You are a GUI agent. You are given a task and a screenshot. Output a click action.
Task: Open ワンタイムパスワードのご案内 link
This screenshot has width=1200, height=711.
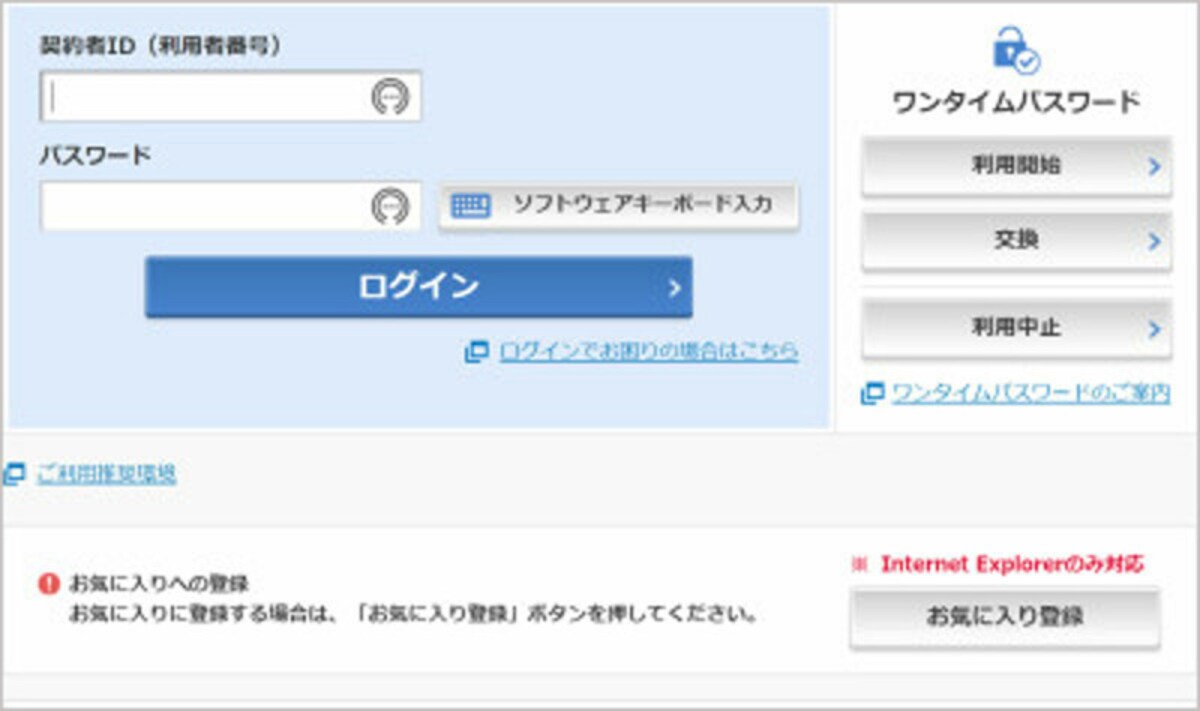(1030, 393)
